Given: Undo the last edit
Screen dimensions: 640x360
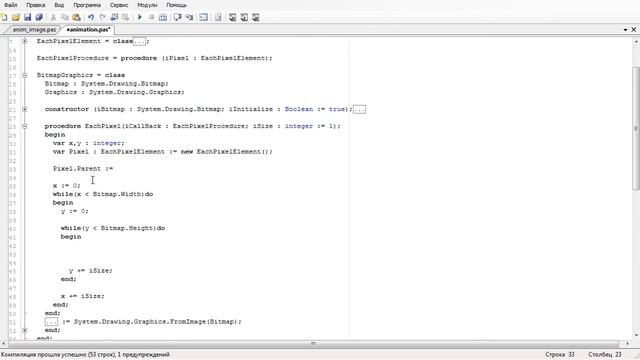Looking at the screenshot, I should pos(91,17).
